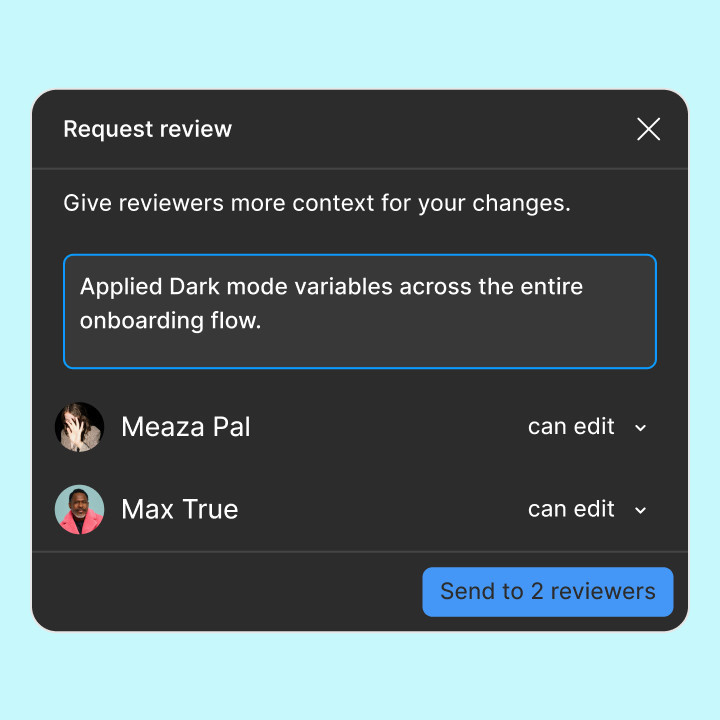
Task: Click the word "entire" in the description box
Action: [551, 287]
